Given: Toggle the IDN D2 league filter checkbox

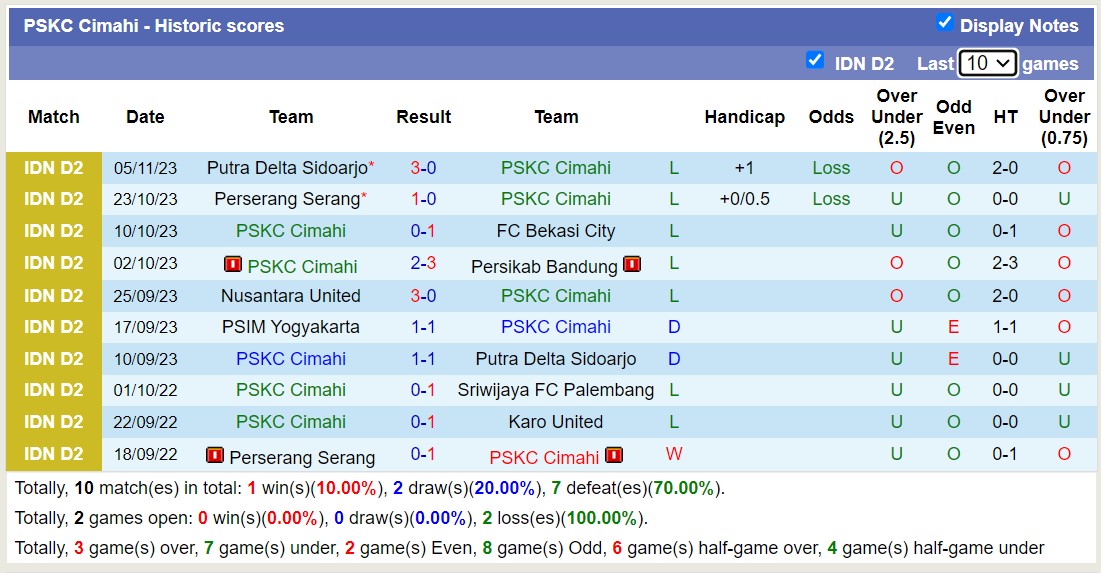Looking at the screenshot, I should pyautogui.click(x=815, y=61).
